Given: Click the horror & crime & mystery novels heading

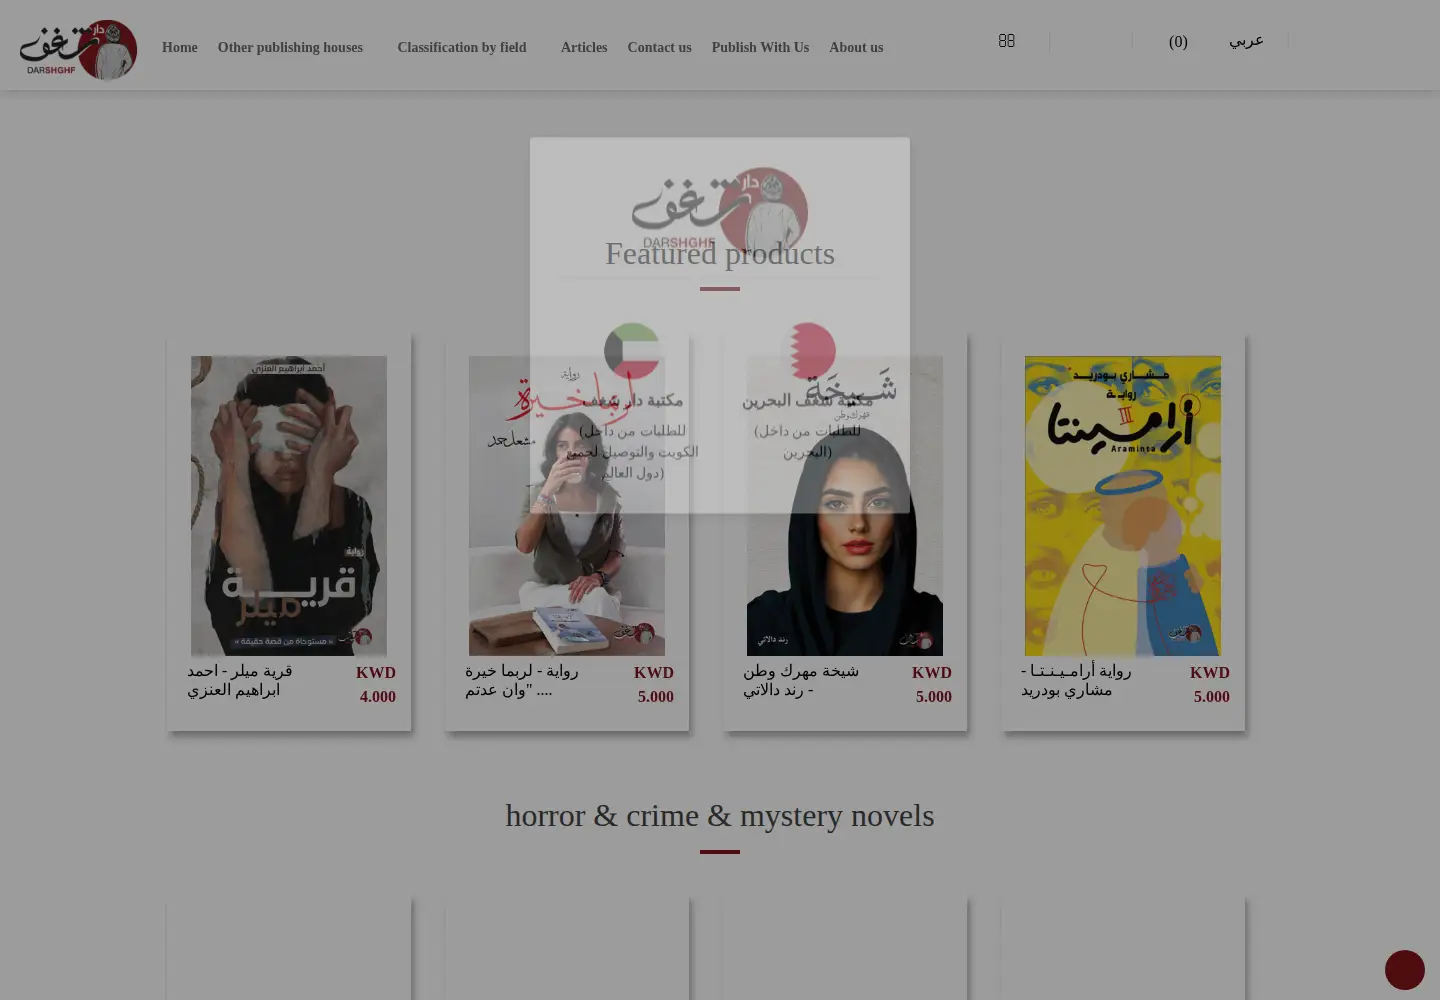Looking at the screenshot, I should 720,815.
